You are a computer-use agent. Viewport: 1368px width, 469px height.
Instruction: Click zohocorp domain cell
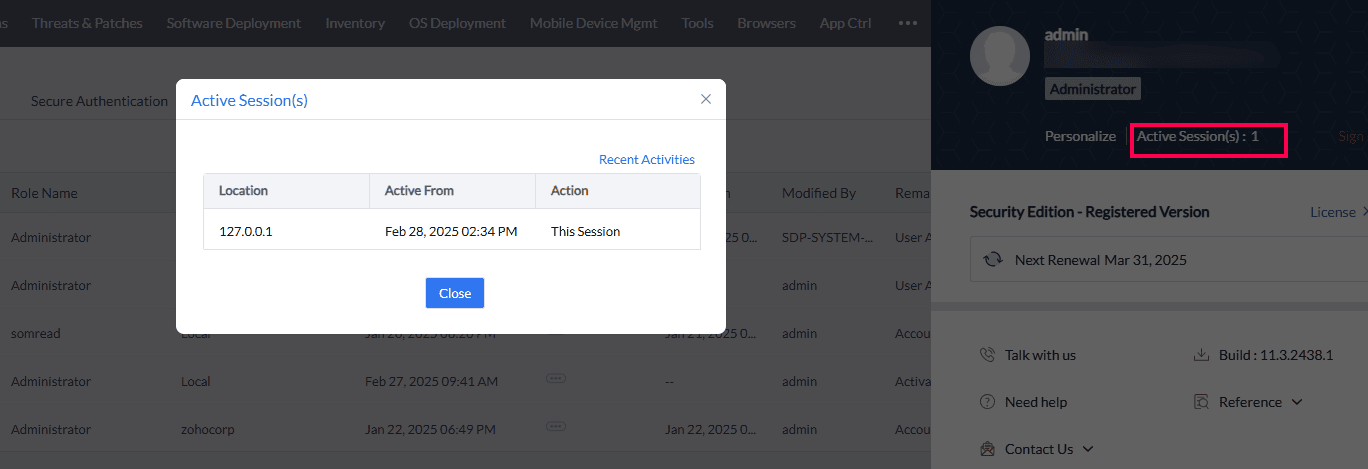[x=209, y=429]
